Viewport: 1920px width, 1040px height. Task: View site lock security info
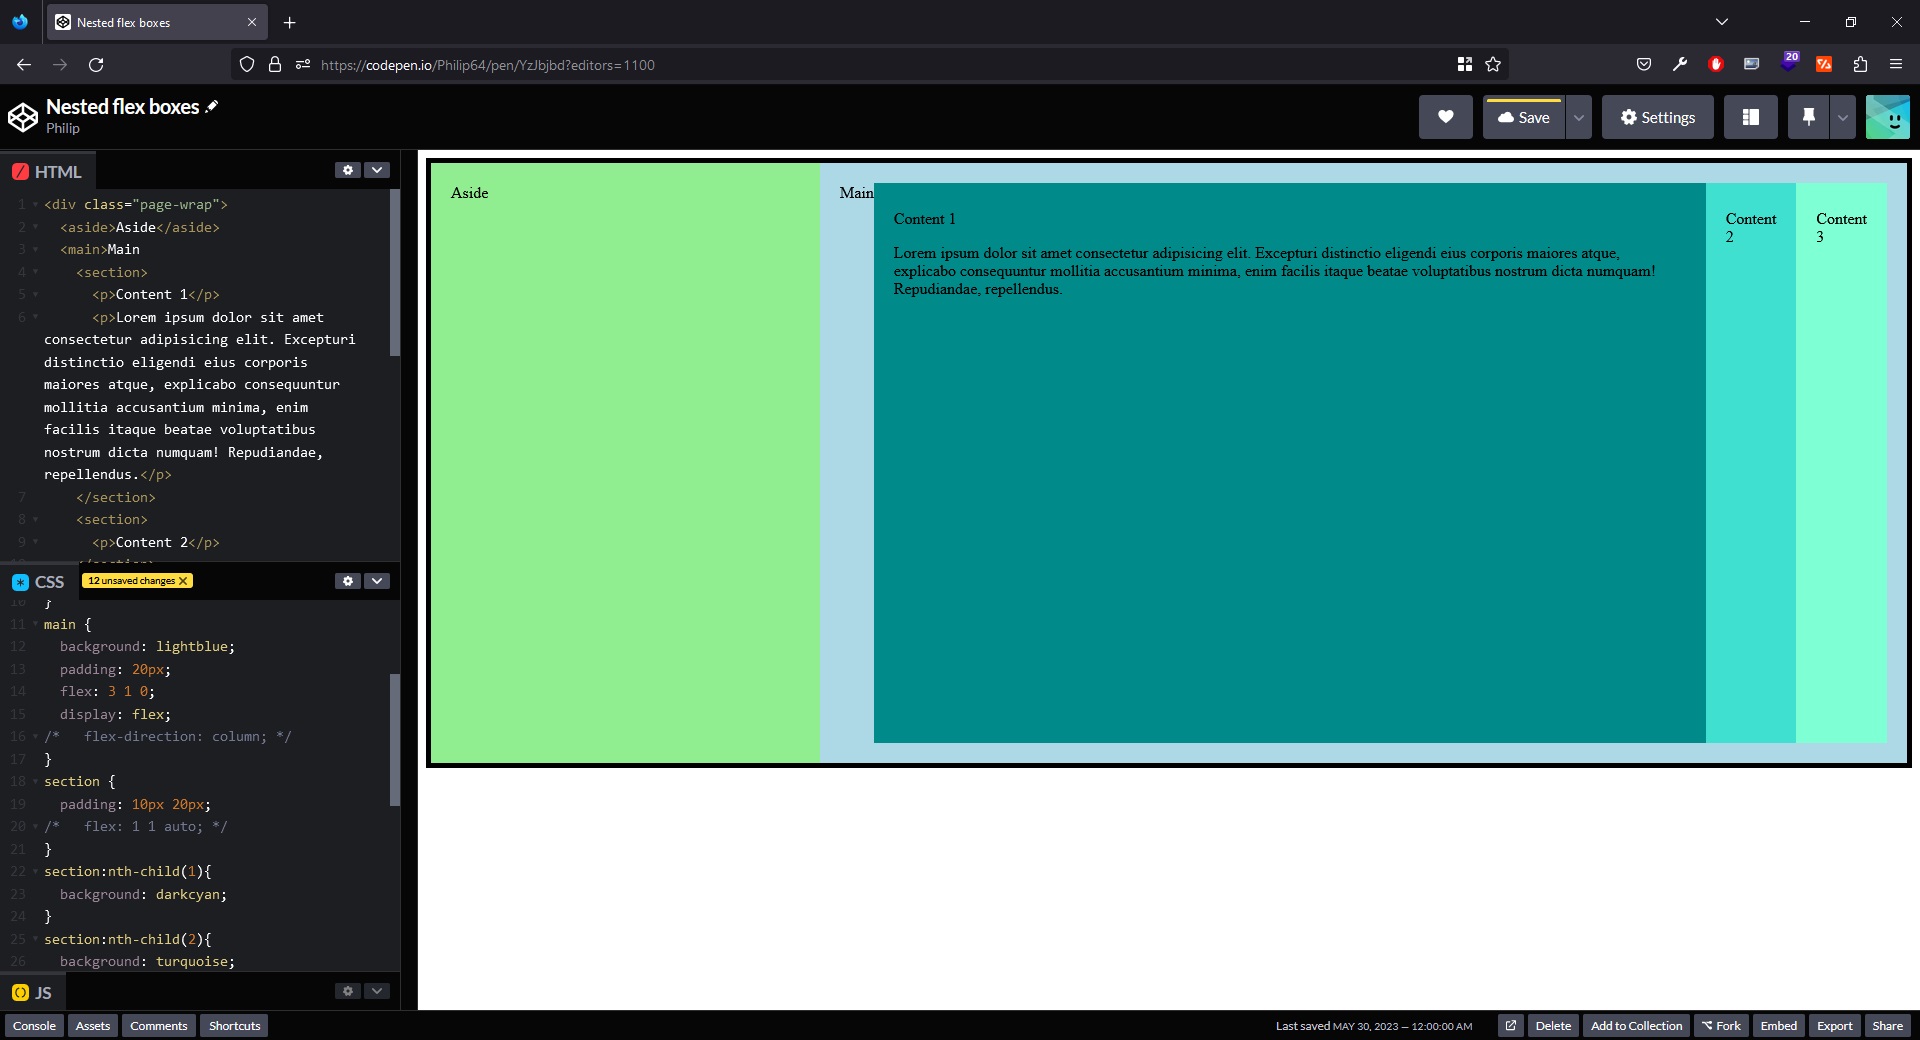275,64
